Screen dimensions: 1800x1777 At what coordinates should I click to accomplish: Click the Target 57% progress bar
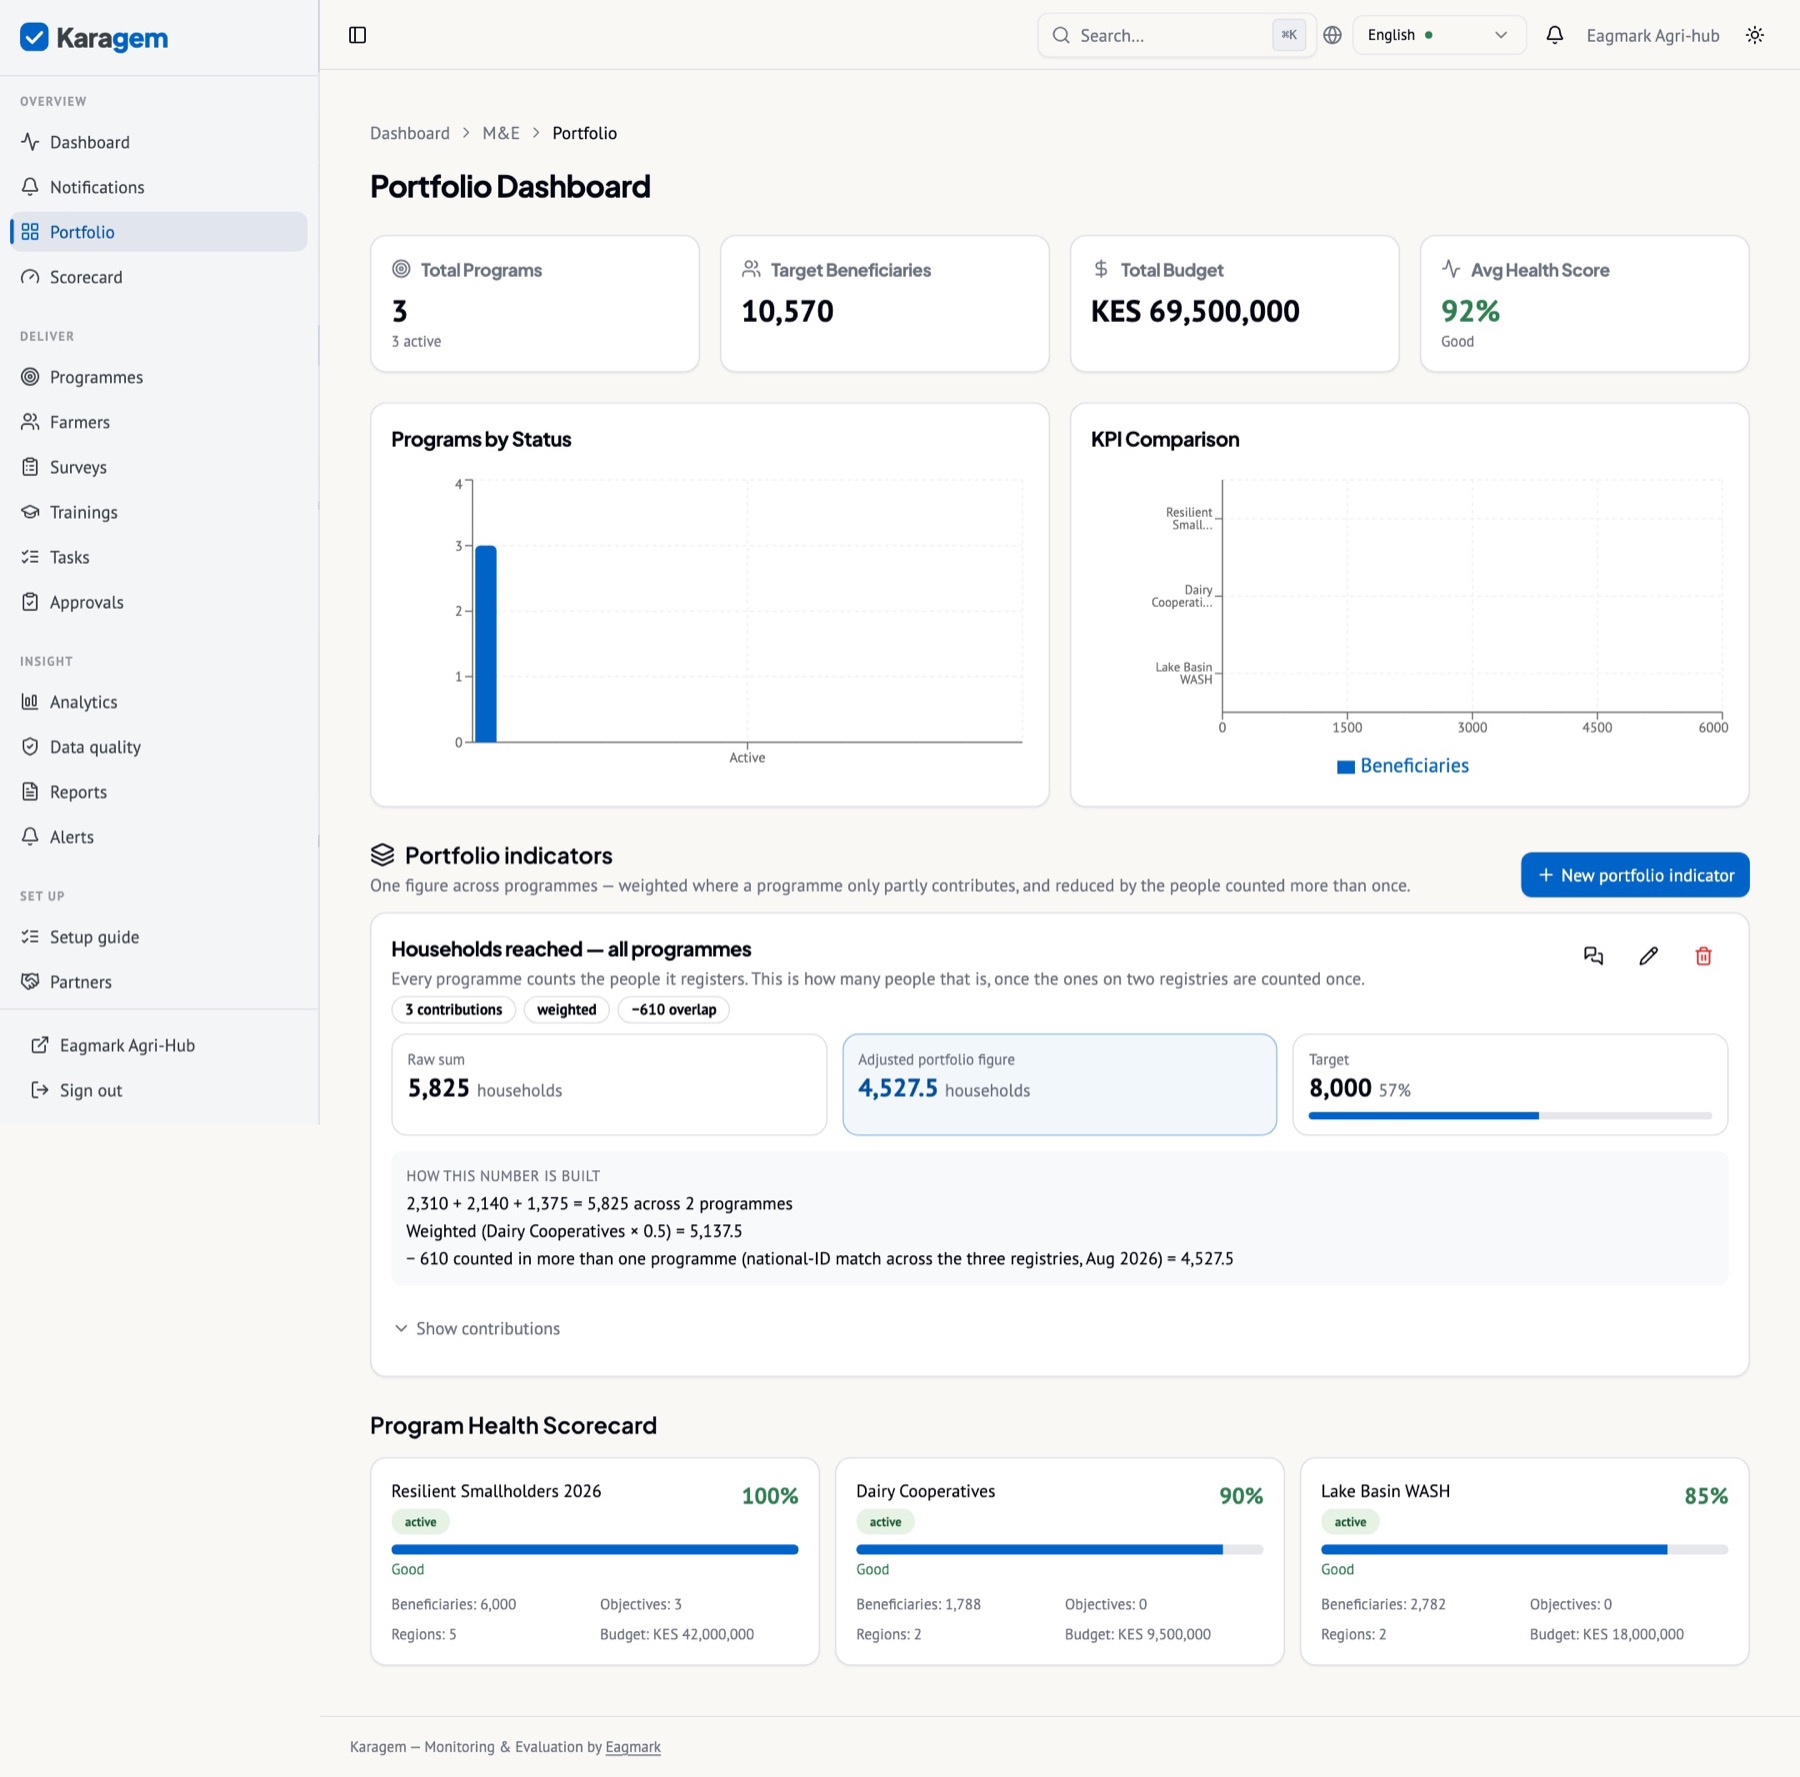1510,1115
